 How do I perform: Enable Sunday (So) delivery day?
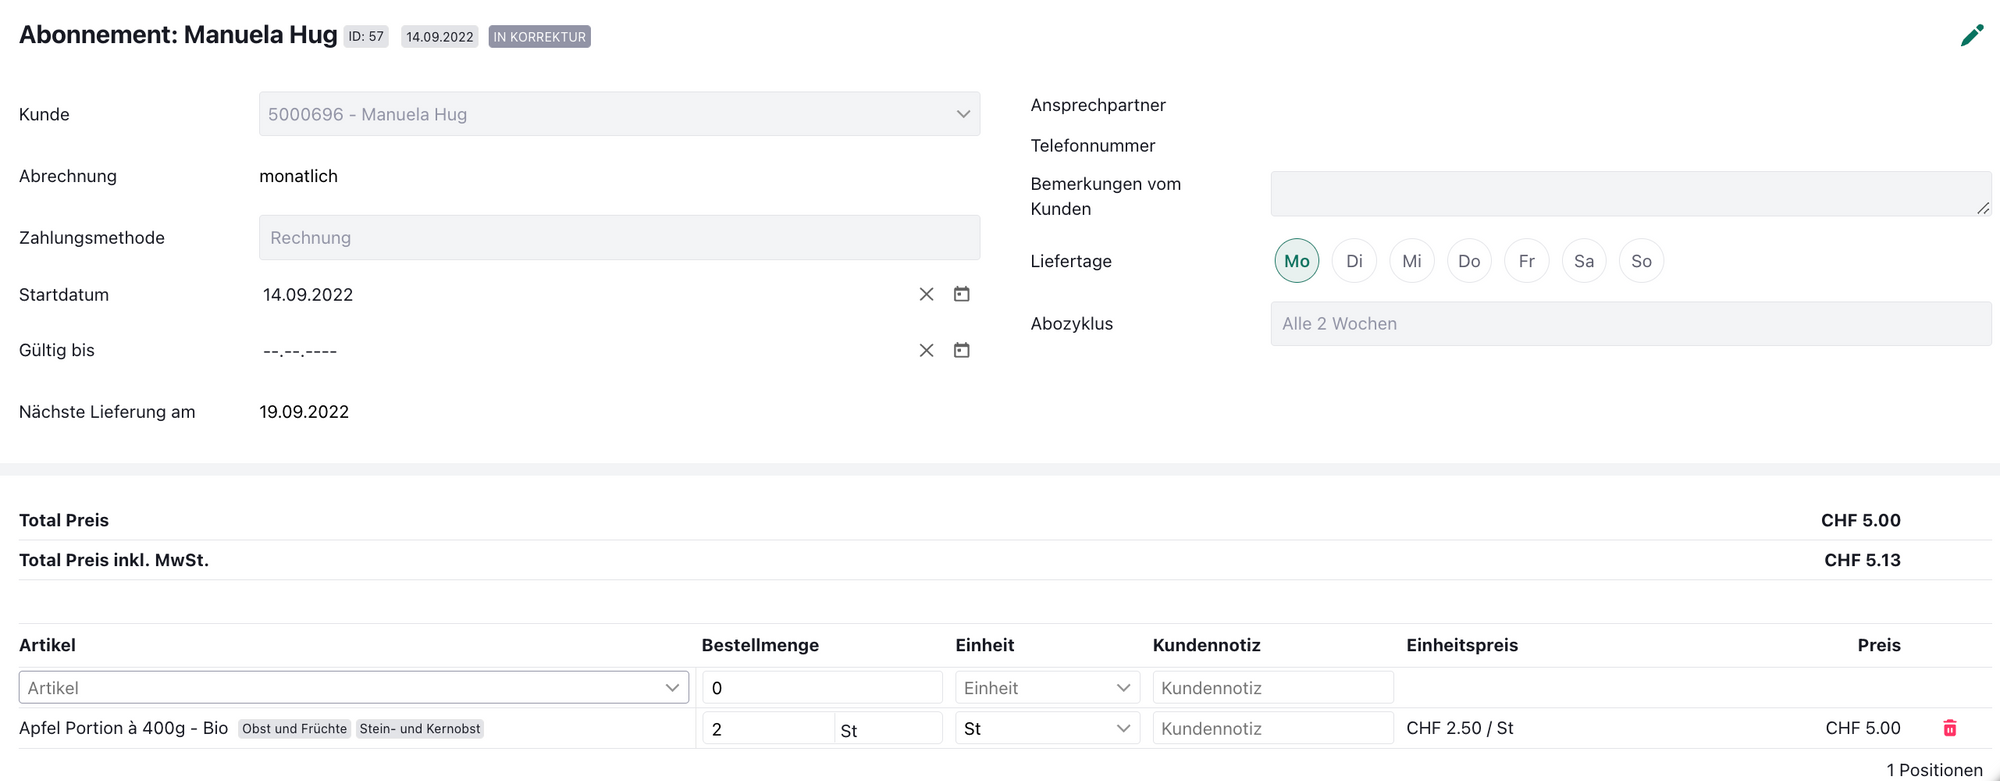pos(1641,261)
